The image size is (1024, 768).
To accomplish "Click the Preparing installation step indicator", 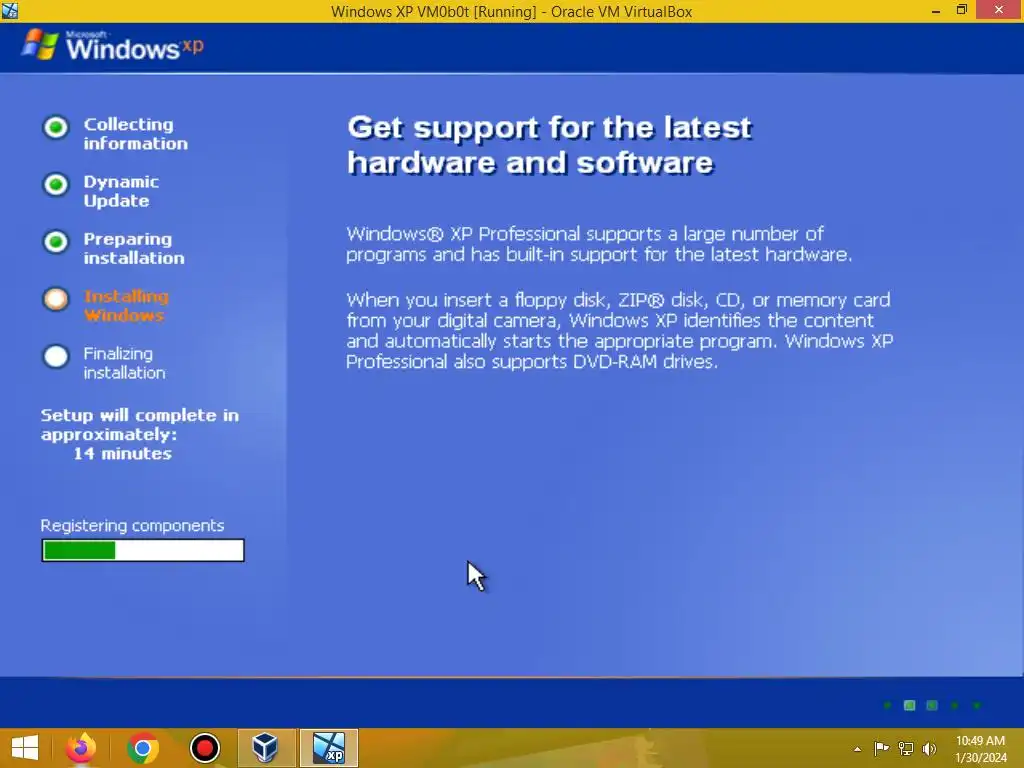I will (56, 242).
